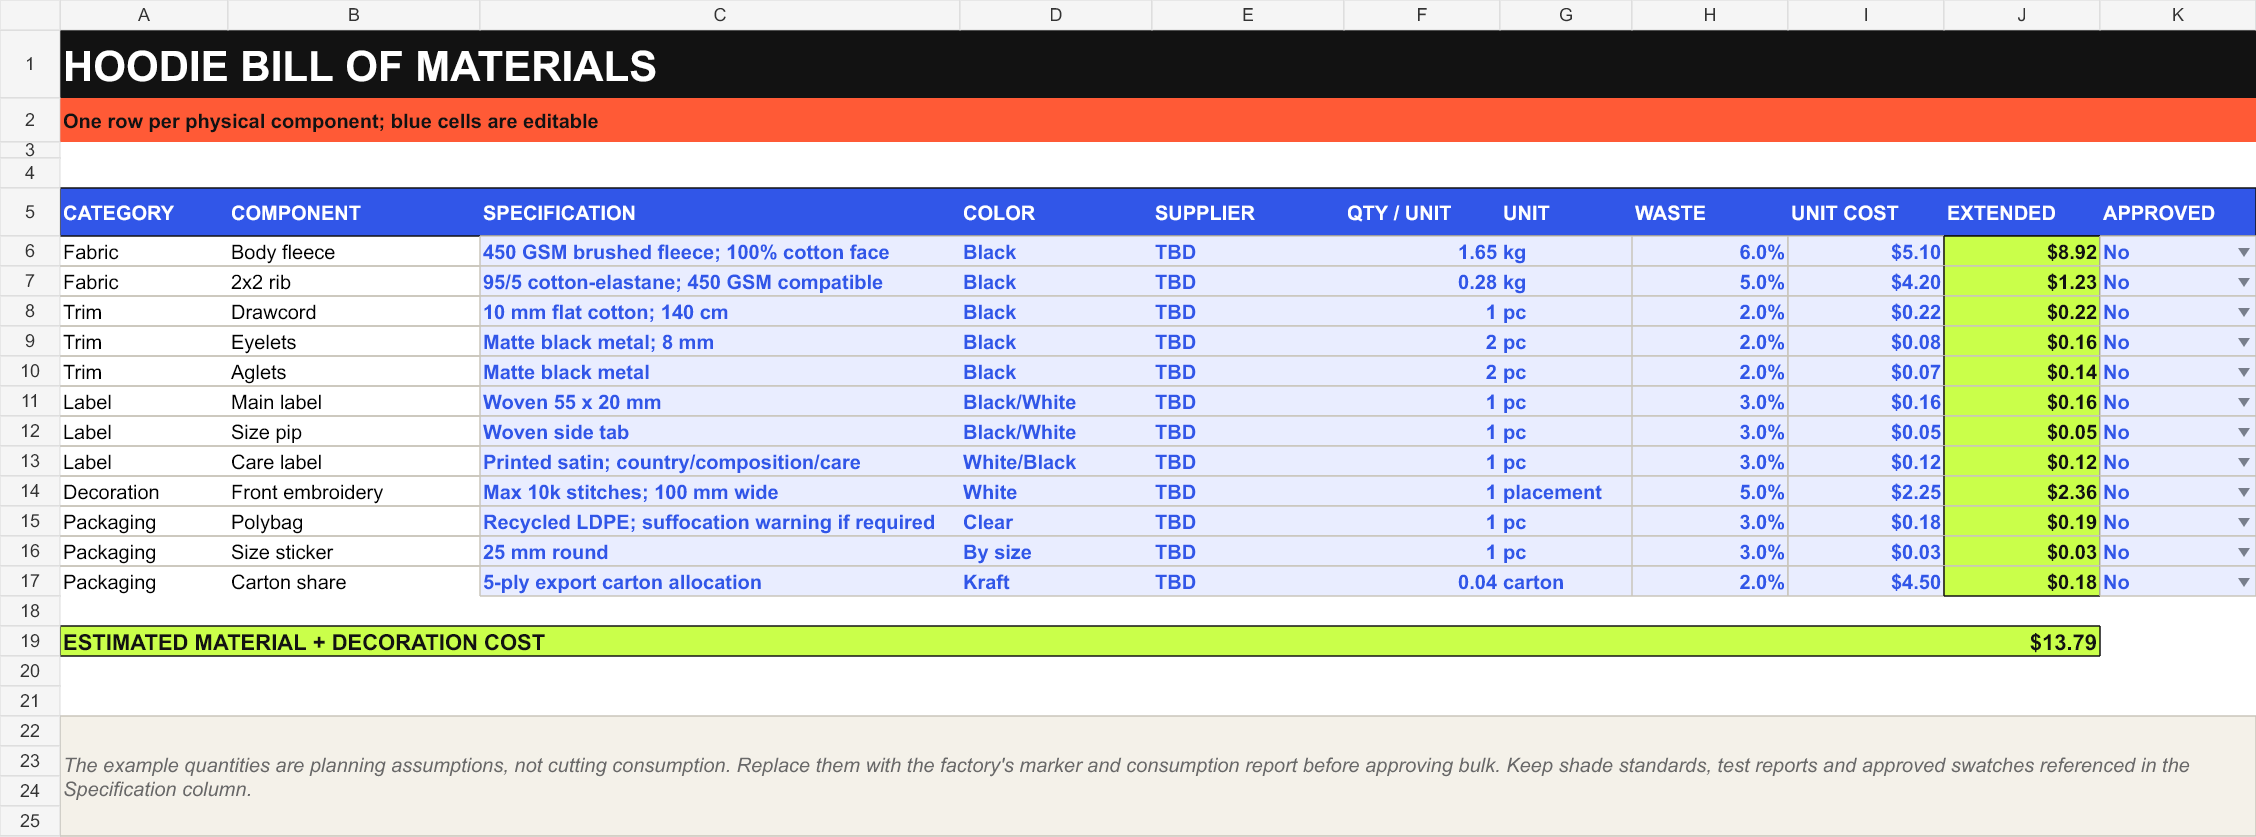Viewport: 2256px width, 837px height.
Task: Select 'Woven side tab' specification cell
Action: [x=720, y=432]
